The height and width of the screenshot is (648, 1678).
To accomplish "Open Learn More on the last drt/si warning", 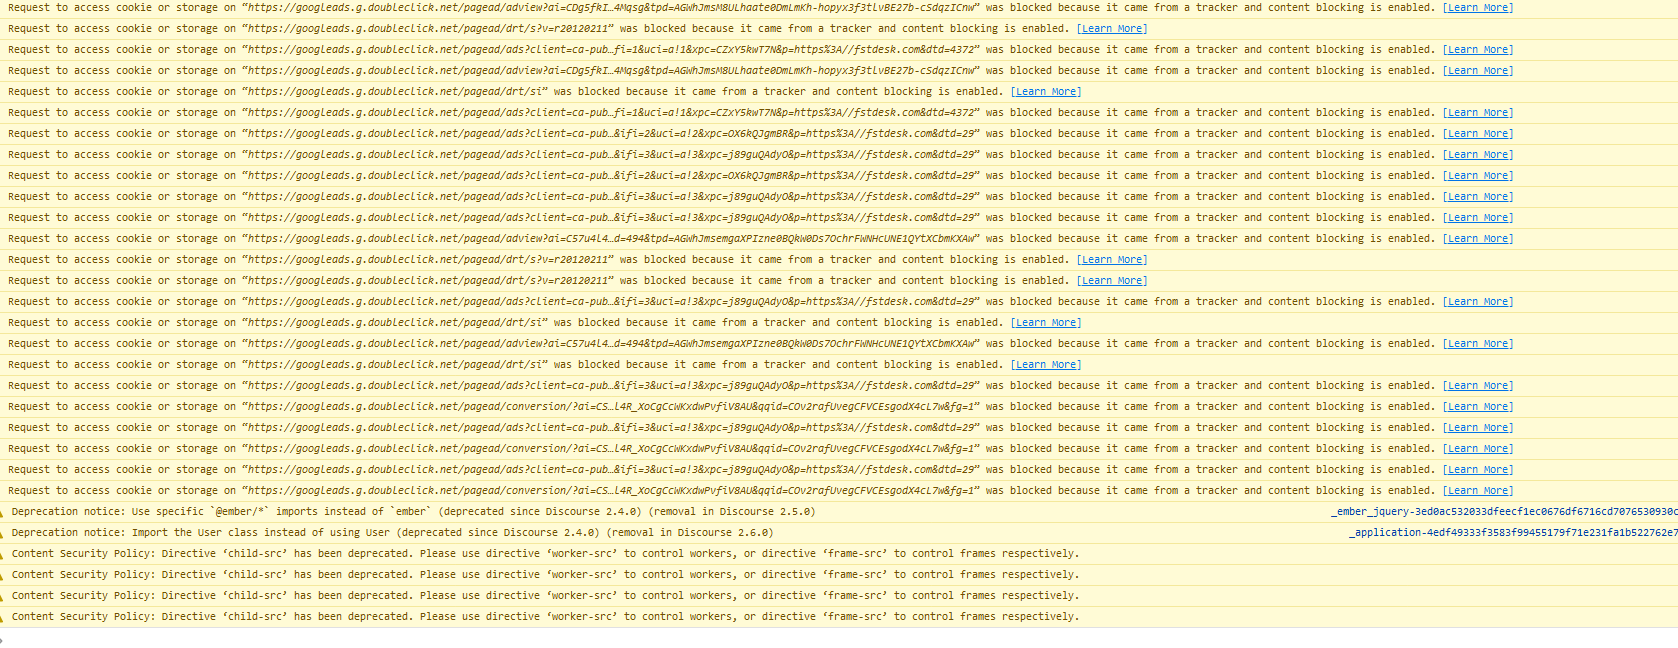I will pyautogui.click(x=1045, y=364).
